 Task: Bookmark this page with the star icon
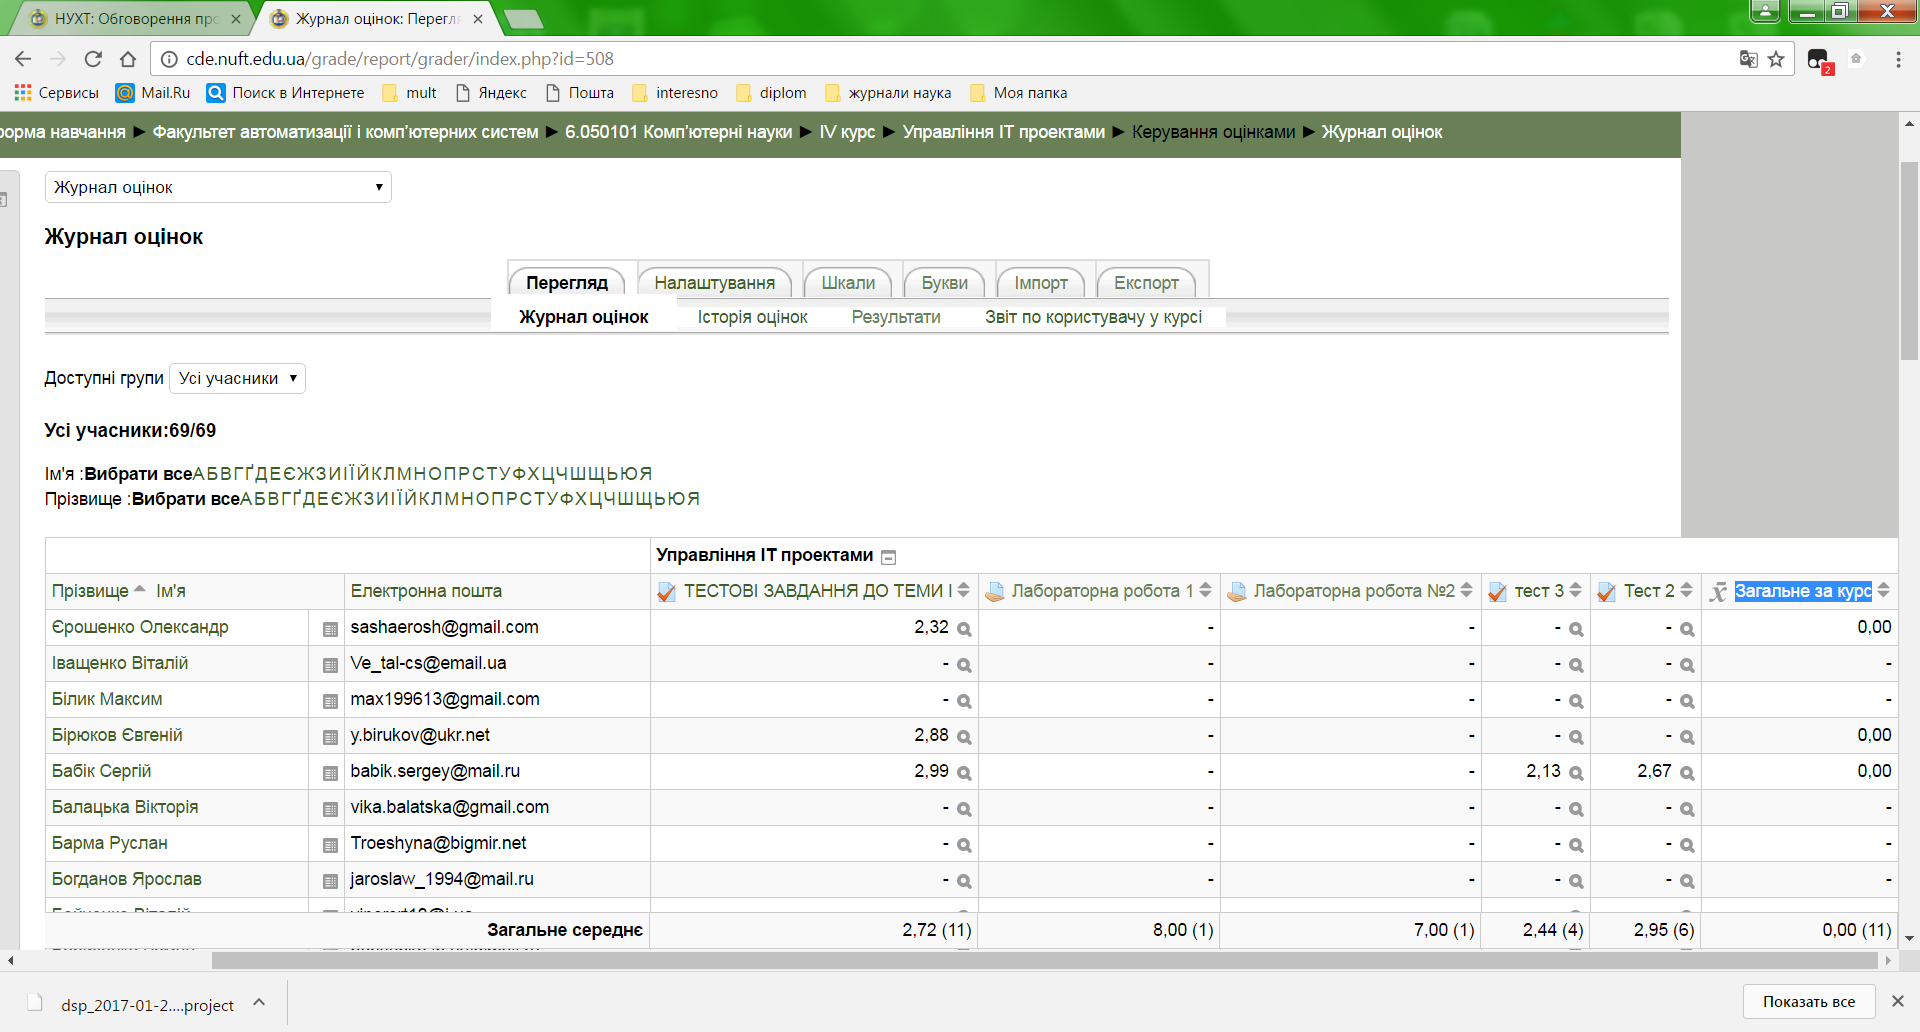1776,59
